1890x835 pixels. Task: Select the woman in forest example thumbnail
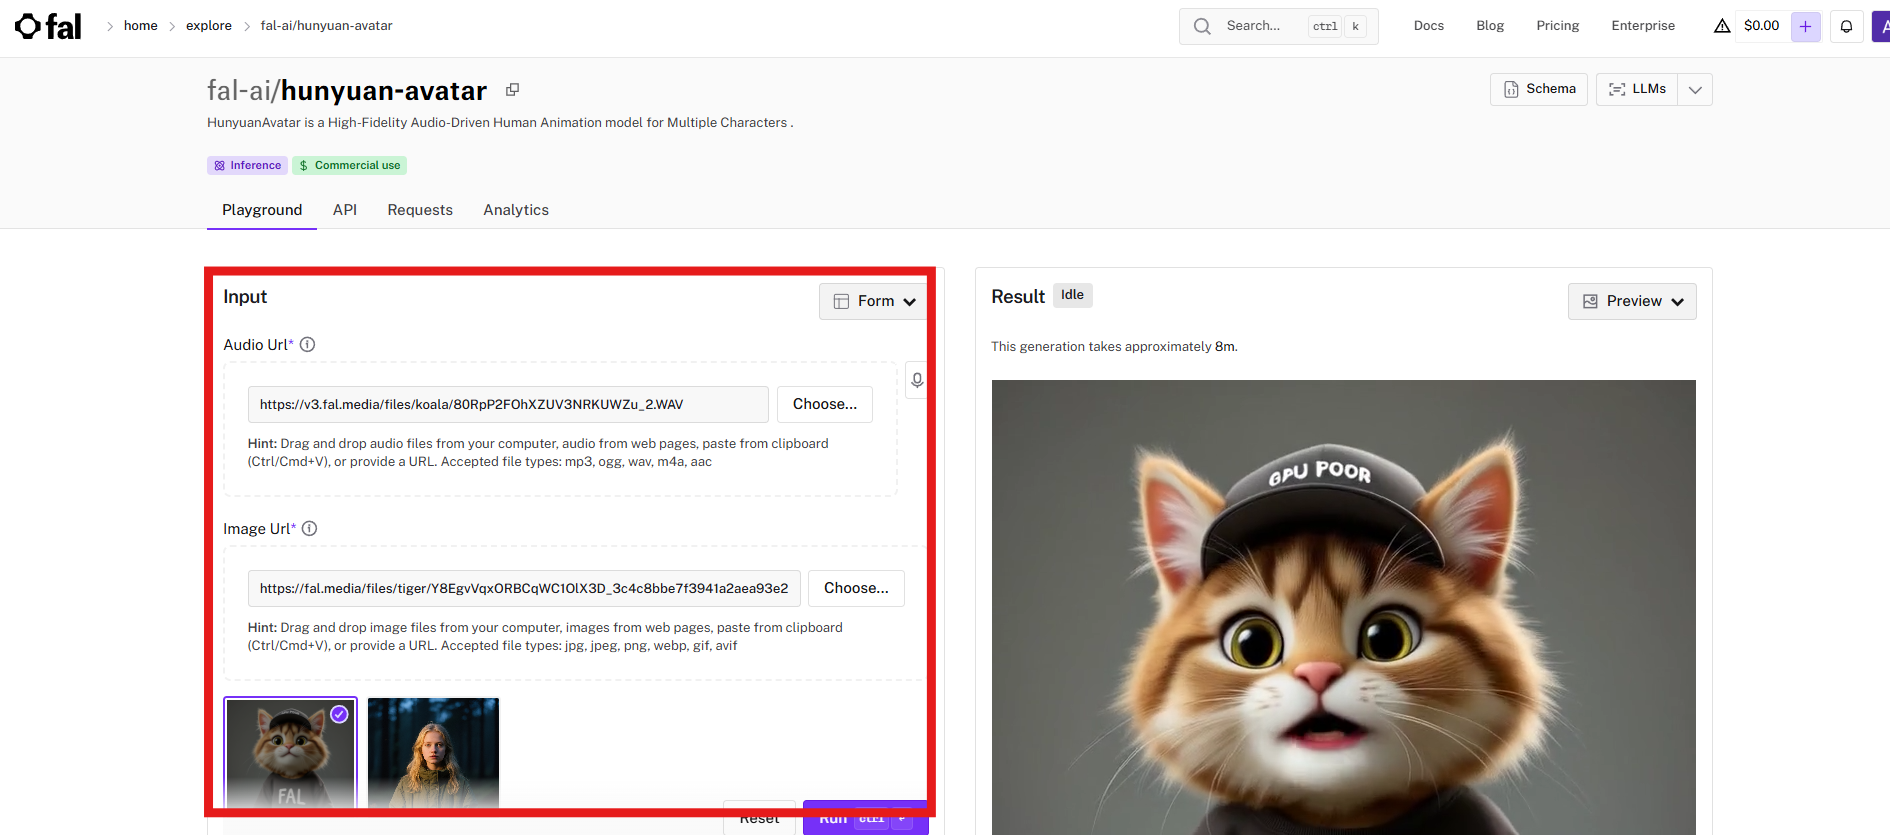coord(433,753)
